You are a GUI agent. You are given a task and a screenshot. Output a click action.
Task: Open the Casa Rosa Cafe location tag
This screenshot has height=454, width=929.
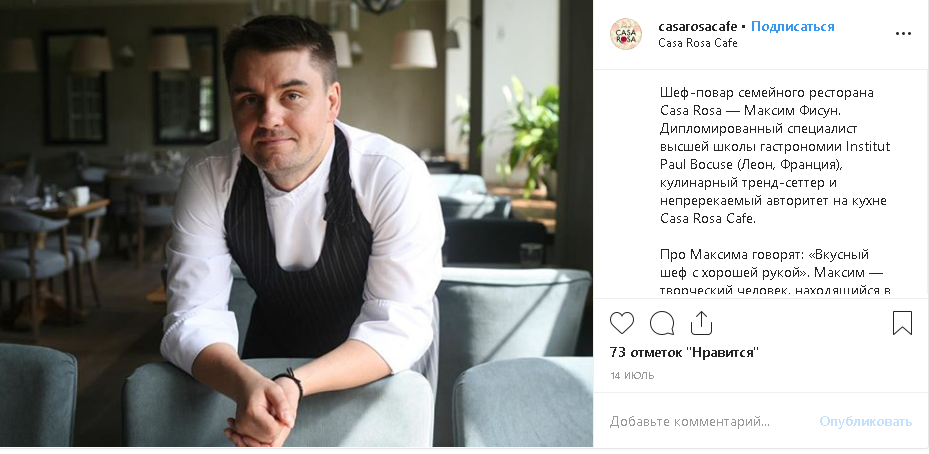(697, 43)
